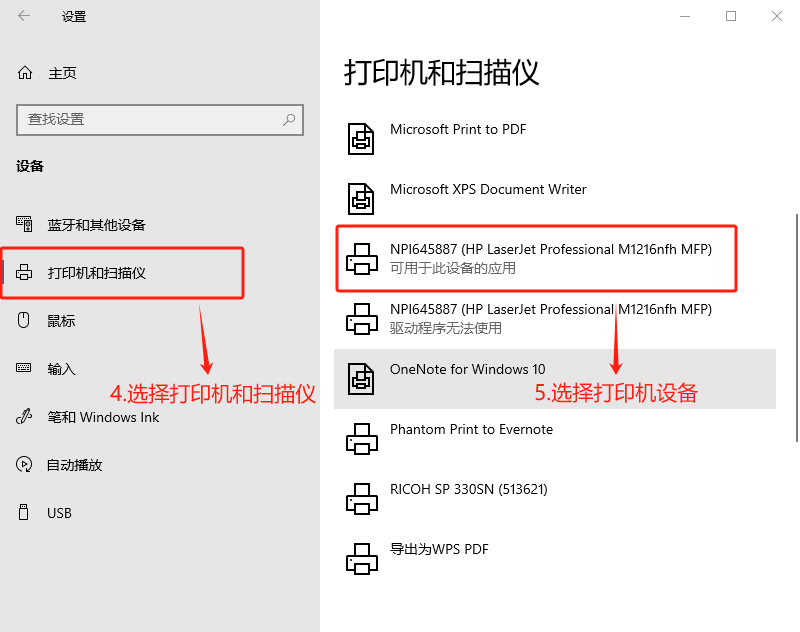Select the 输入 keyboard icon
This screenshot has width=800, height=632.
(x=23, y=368)
